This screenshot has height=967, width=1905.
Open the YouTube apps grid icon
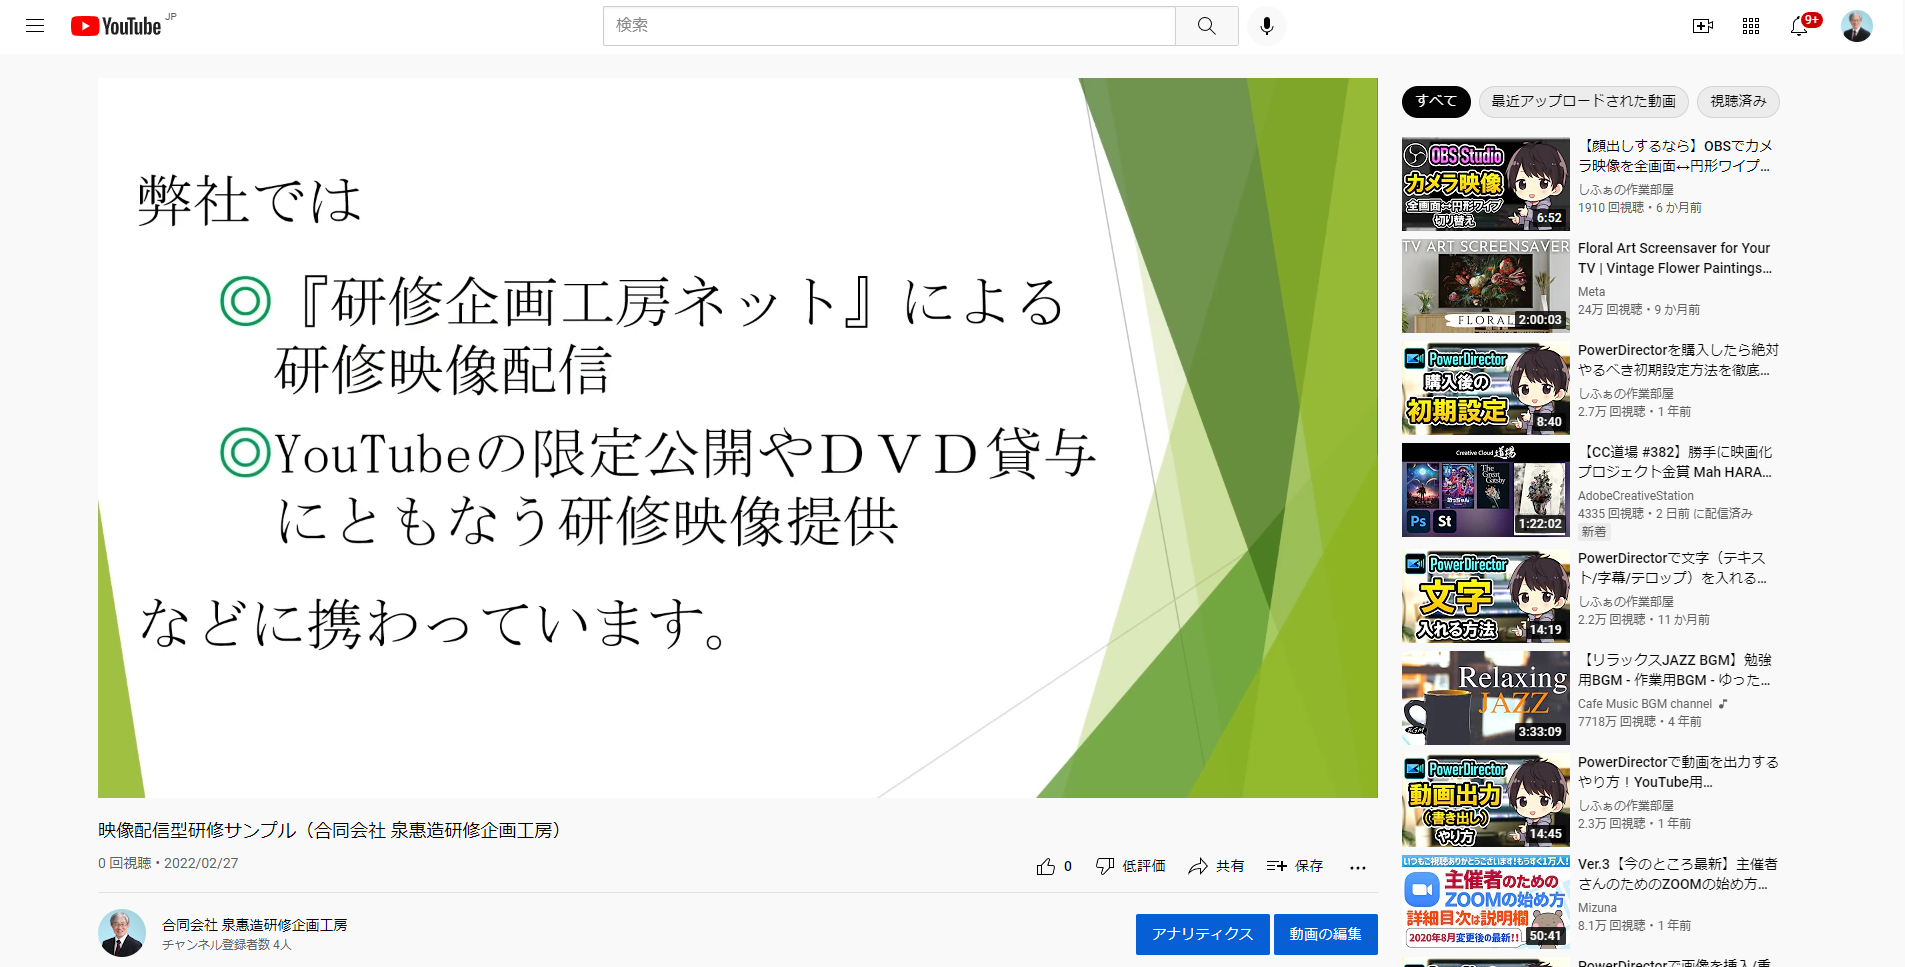tap(1751, 26)
